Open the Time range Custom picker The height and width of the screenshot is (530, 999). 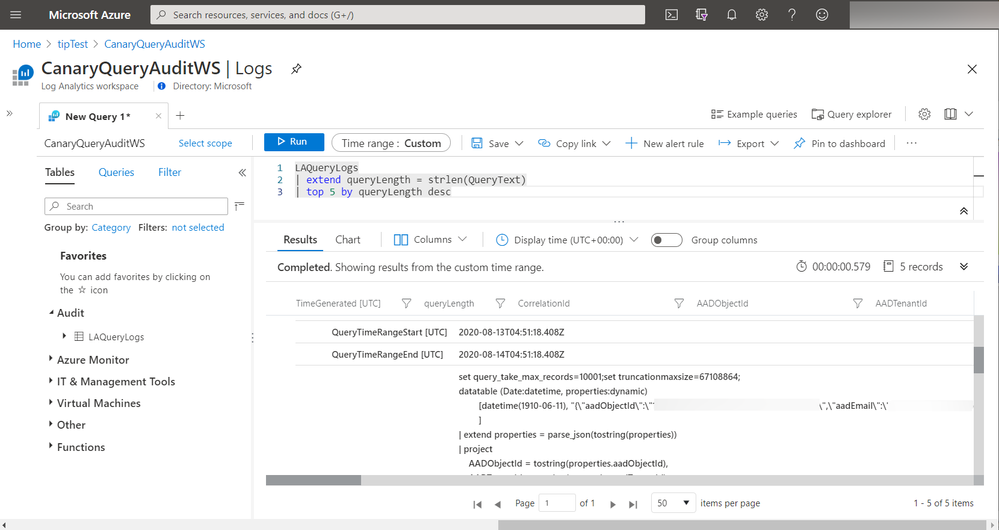(x=391, y=143)
